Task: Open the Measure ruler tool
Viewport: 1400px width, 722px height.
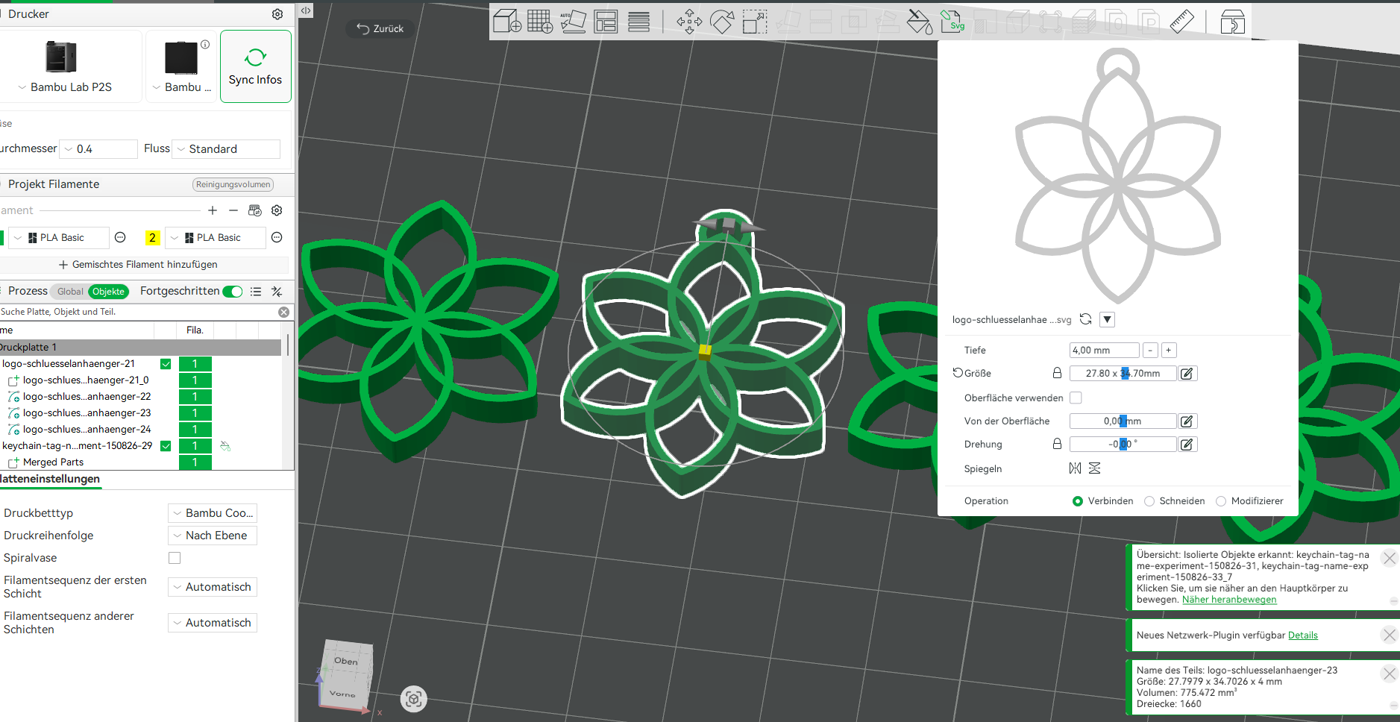Action: 1183,21
